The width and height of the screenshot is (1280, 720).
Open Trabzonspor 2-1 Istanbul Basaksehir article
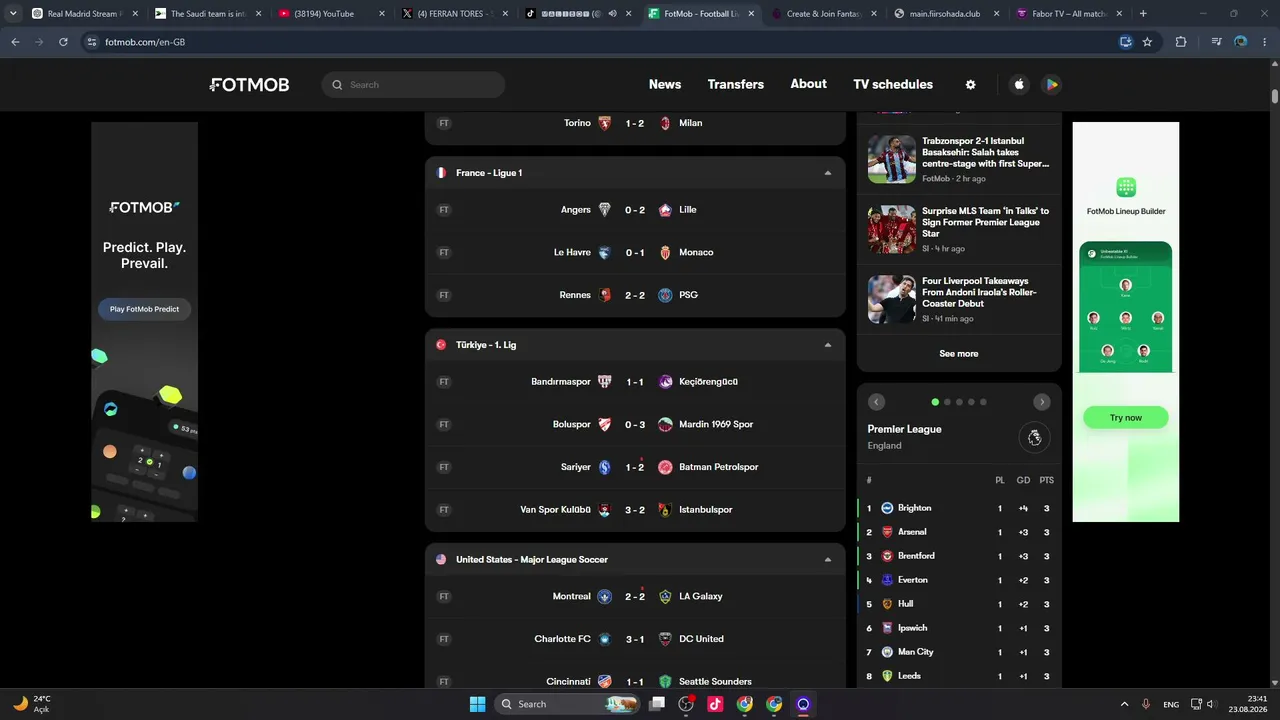958,159
